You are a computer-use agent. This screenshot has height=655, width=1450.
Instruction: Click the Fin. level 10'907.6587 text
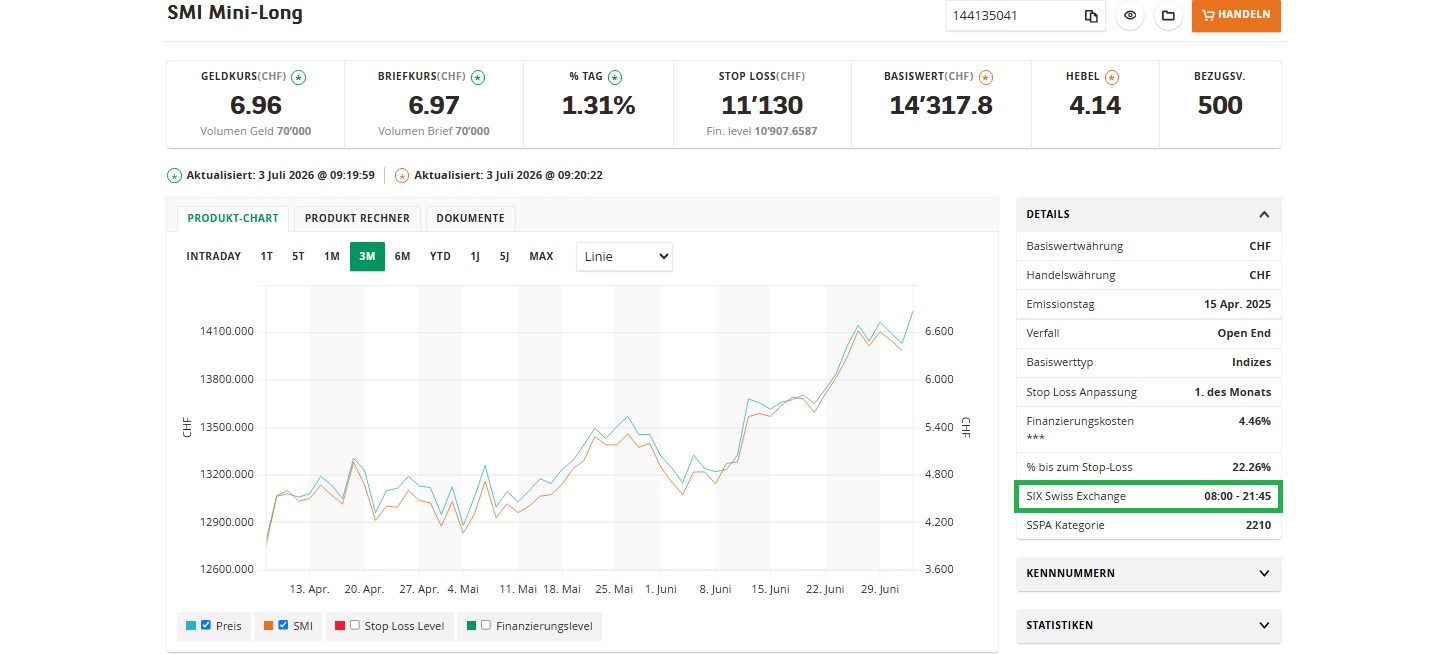coord(761,131)
